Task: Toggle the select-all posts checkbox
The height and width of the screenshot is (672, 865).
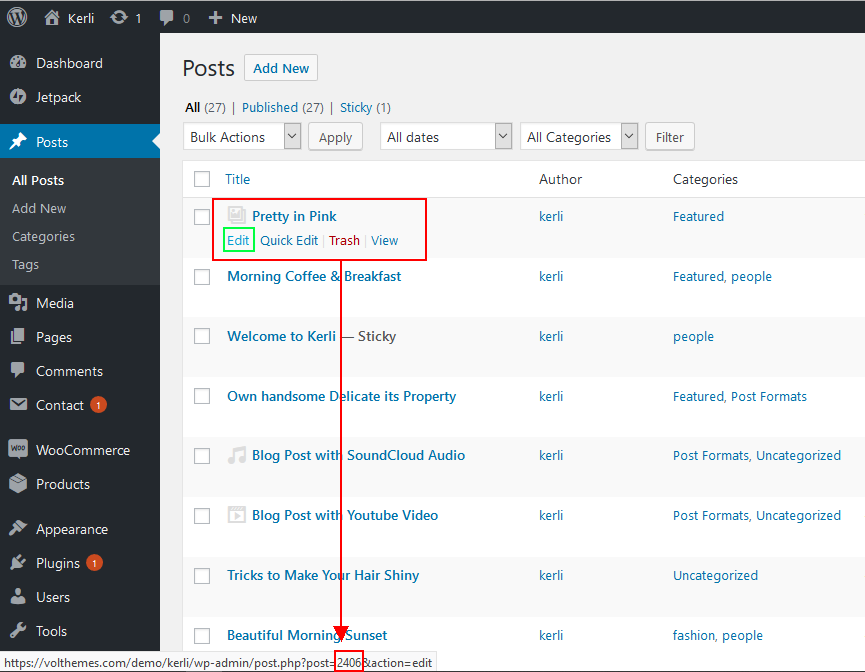Action: pos(202,179)
